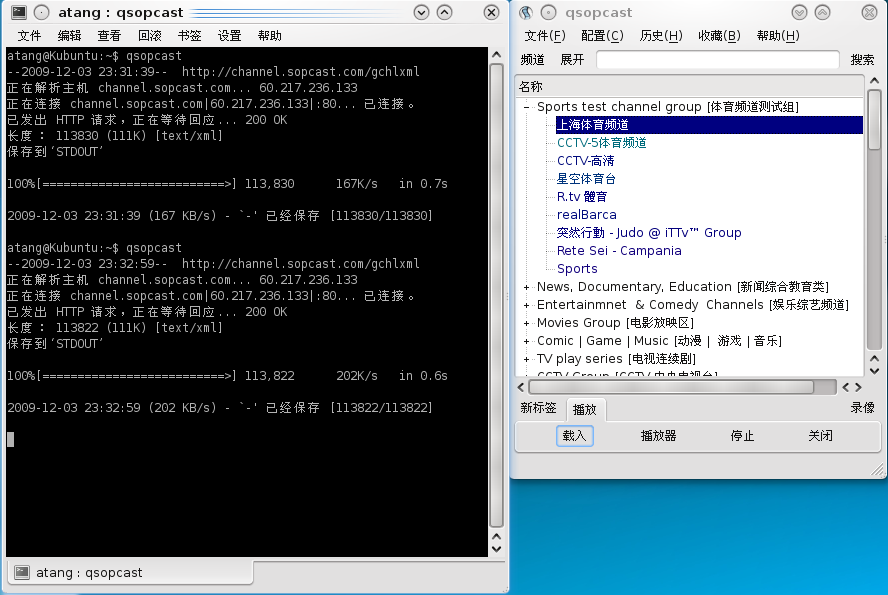Click the 播放器 button
Image resolution: width=888 pixels, height=595 pixels.
point(658,436)
